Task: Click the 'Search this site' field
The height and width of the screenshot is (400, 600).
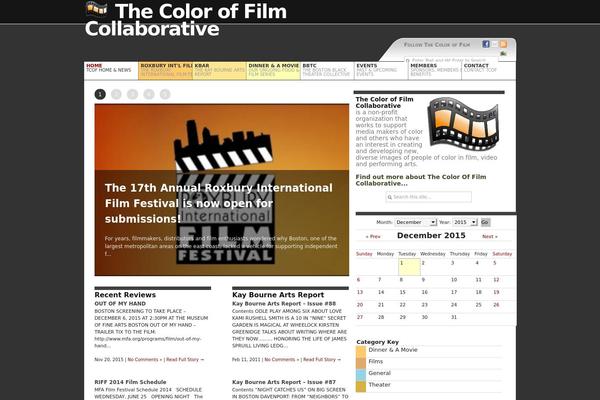Action: click(429, 197)
